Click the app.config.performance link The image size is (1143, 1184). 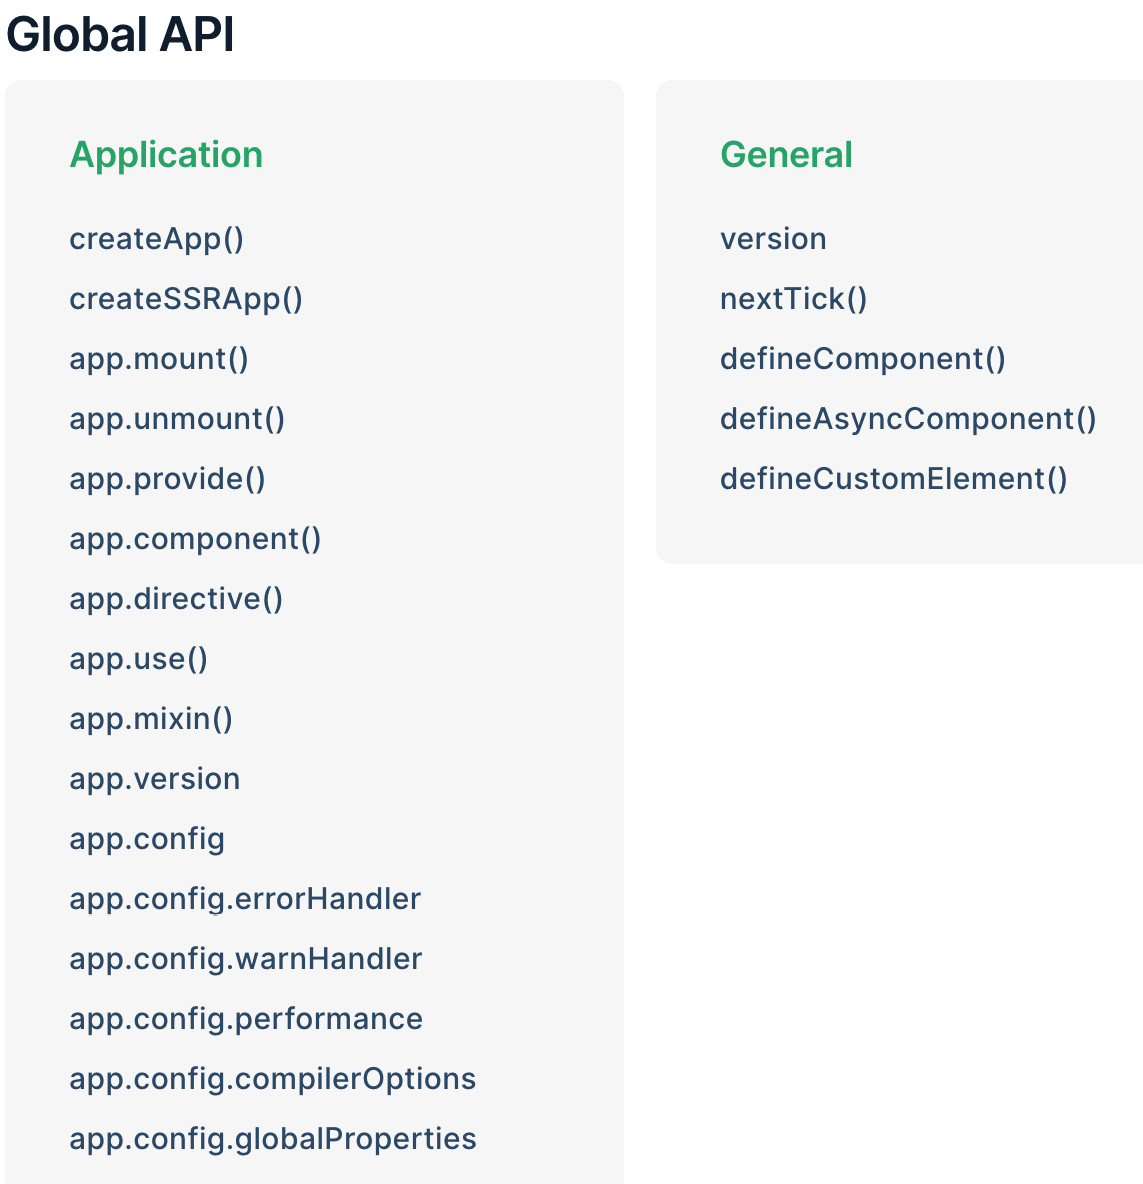pyautogui.click(x=245, y=1019)
